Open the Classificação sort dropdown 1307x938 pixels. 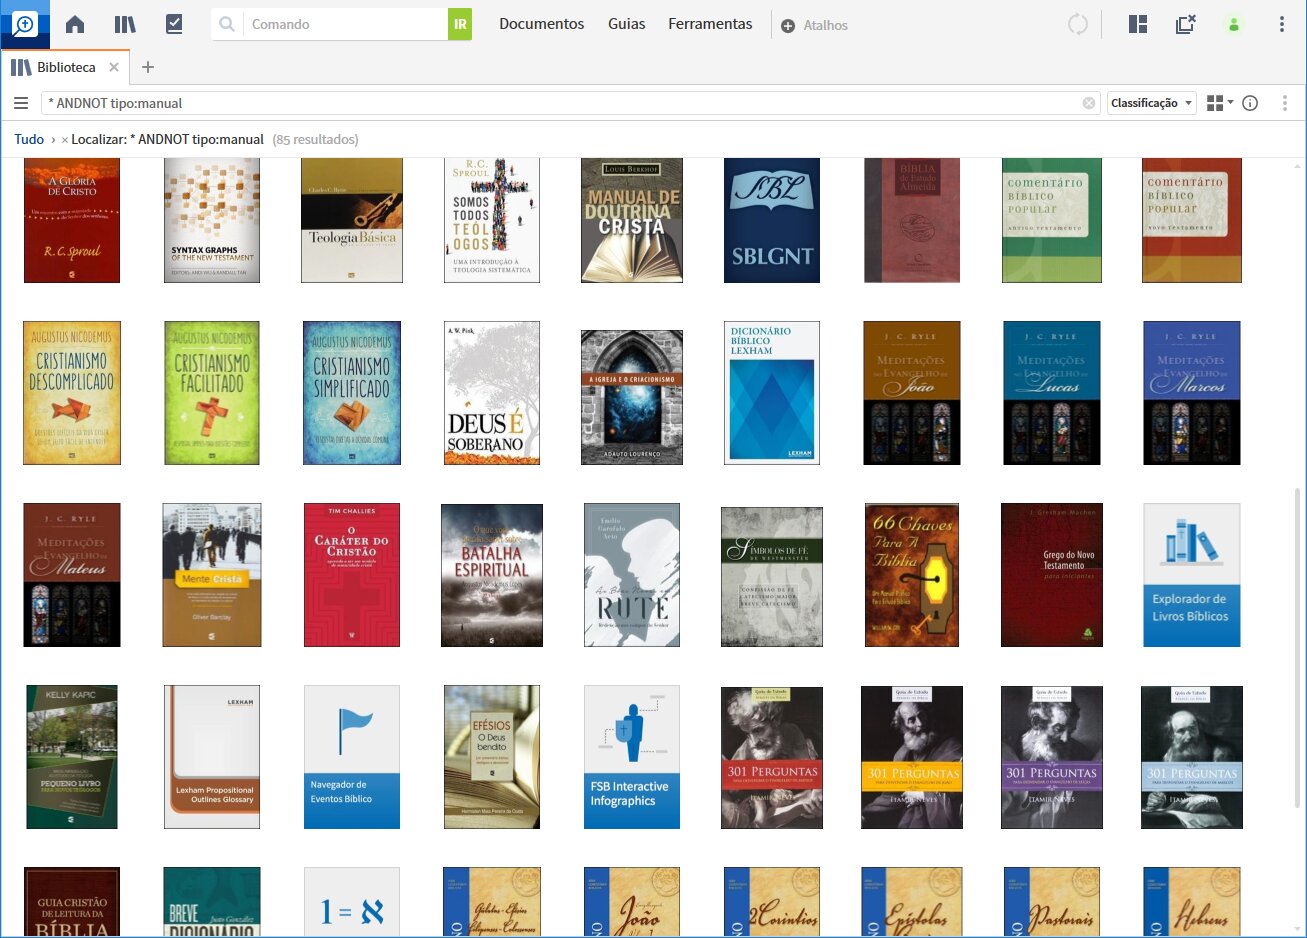(1152, 103)
